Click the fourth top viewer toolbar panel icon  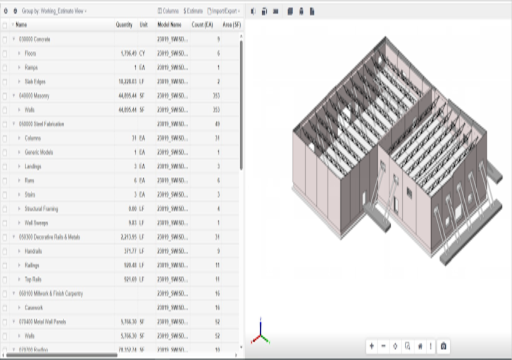pos(290,11)
